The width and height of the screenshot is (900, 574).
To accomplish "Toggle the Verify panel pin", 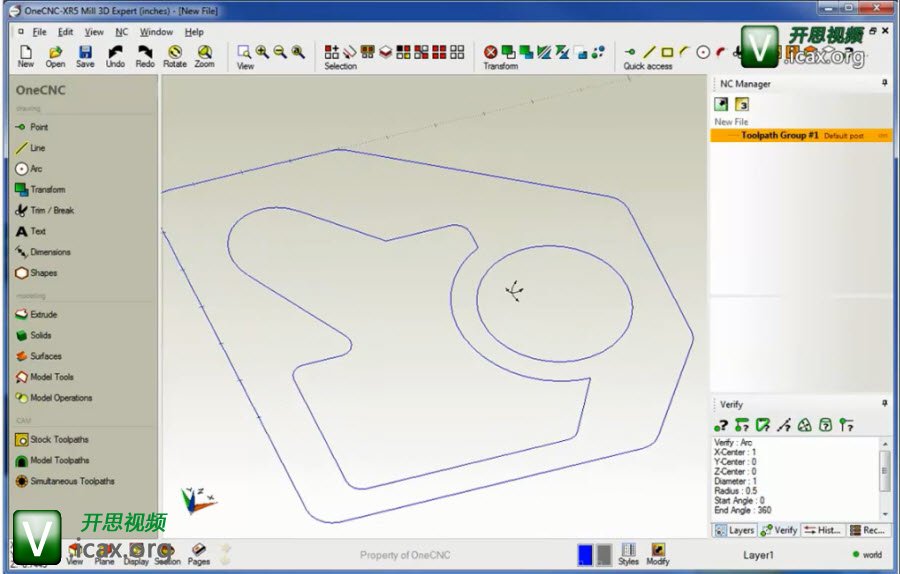I will point(884,403).
